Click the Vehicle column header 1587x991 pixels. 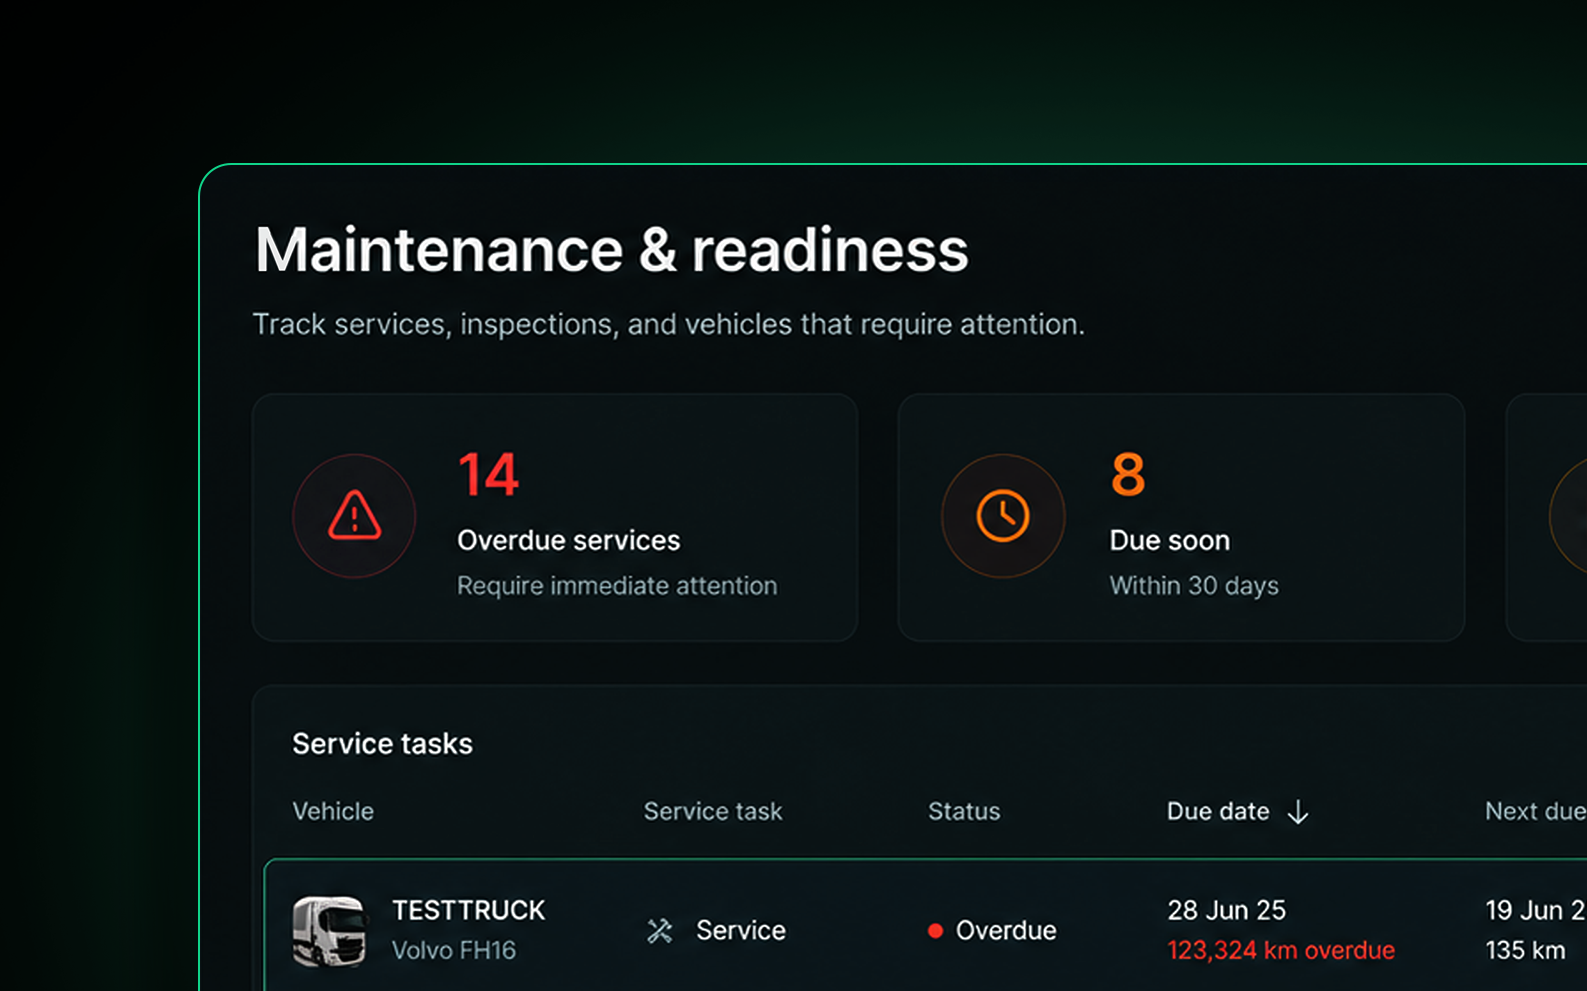(x=333, y=811)
